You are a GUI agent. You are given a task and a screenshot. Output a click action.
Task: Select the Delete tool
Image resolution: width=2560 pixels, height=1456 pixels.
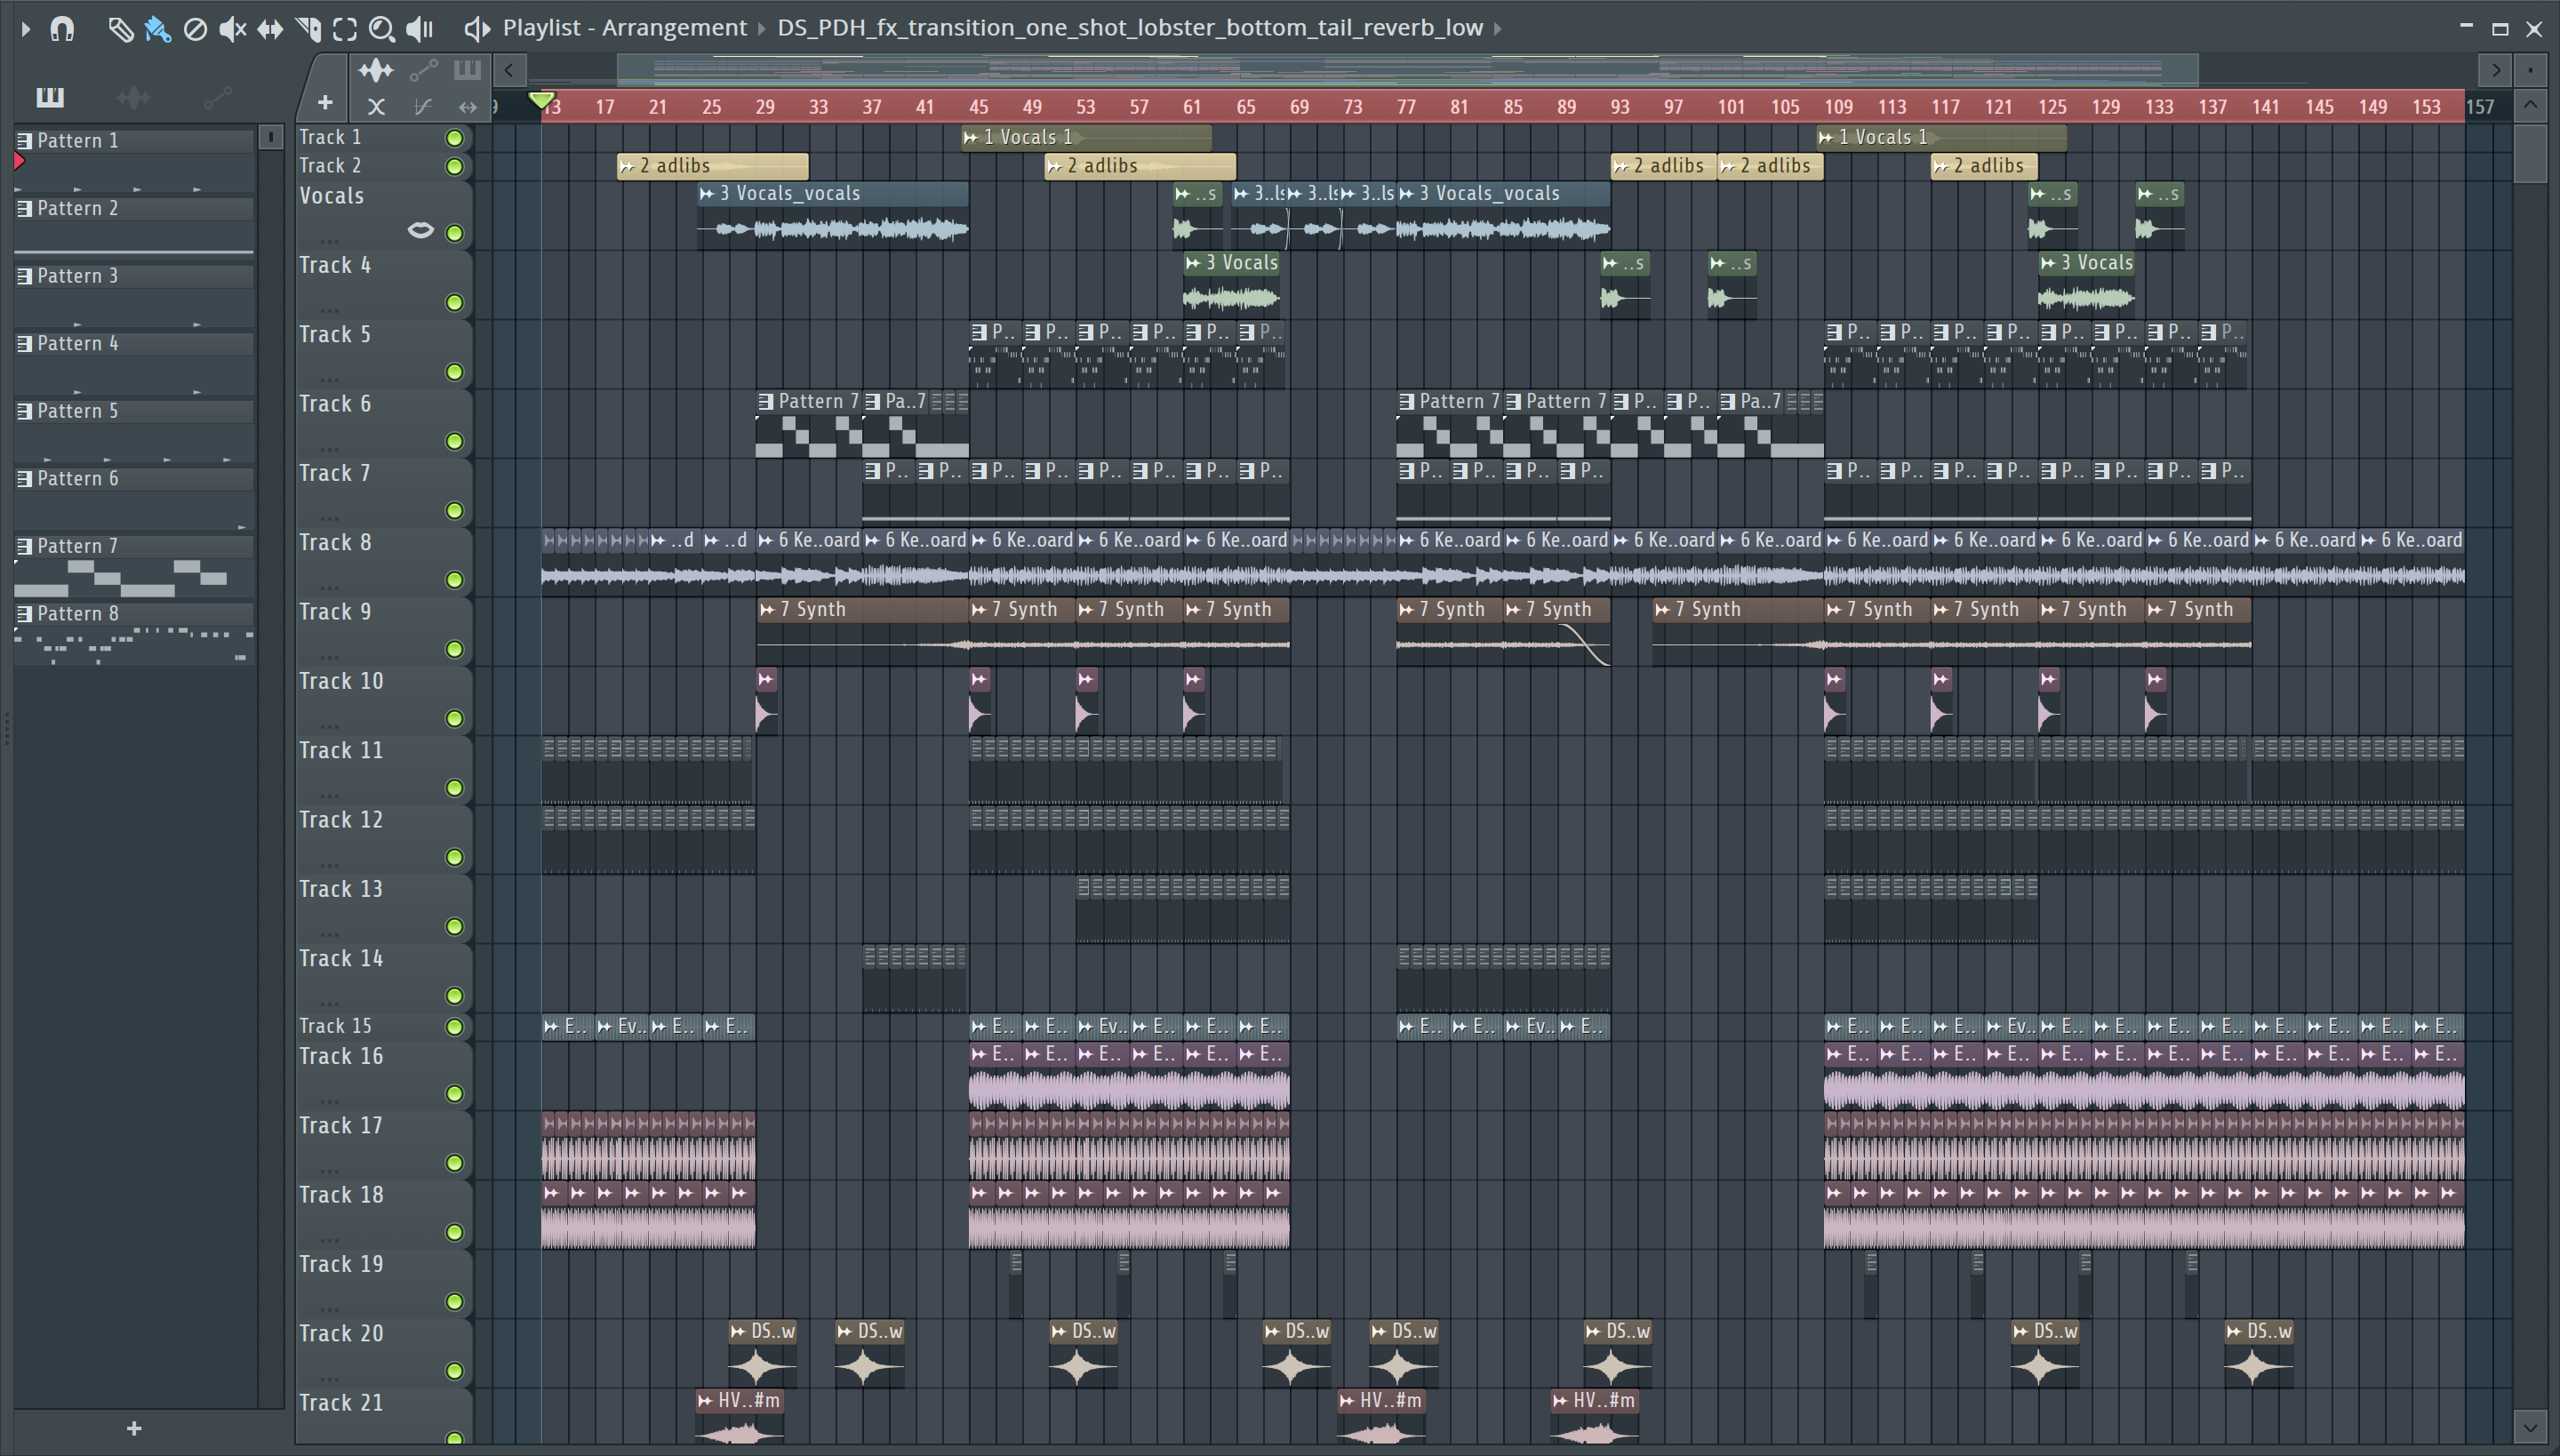pyautogui.click(x=195, y=29)
